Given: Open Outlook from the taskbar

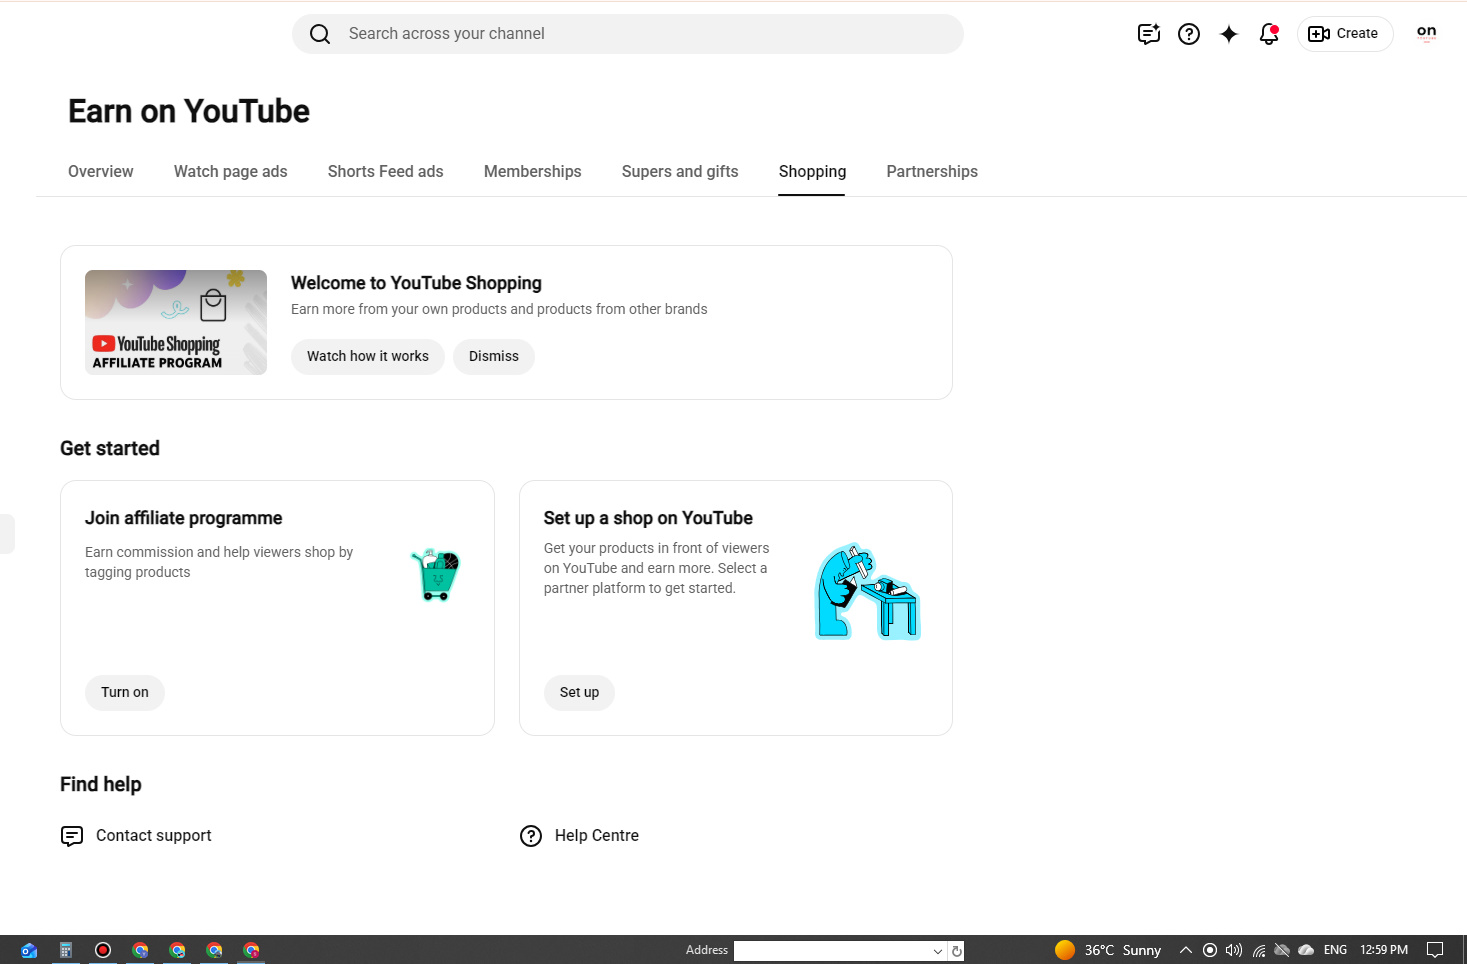Looking at the screenshot, I should tap(29, 950).
